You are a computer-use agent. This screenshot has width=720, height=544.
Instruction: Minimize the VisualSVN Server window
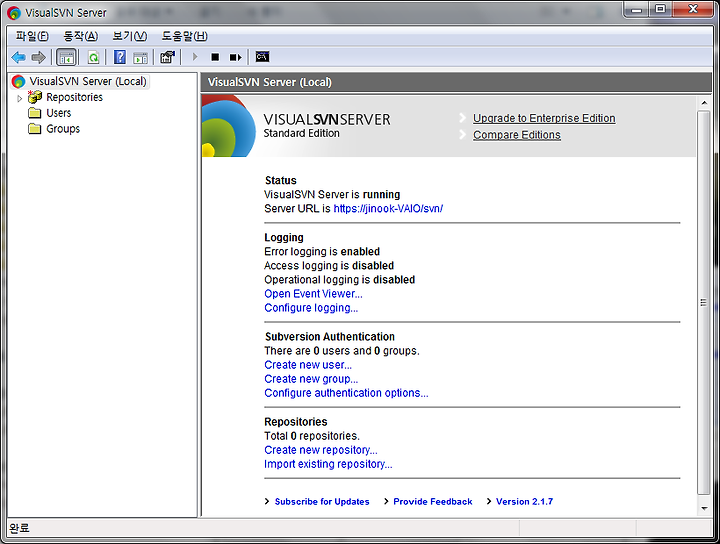coord(636,10)
